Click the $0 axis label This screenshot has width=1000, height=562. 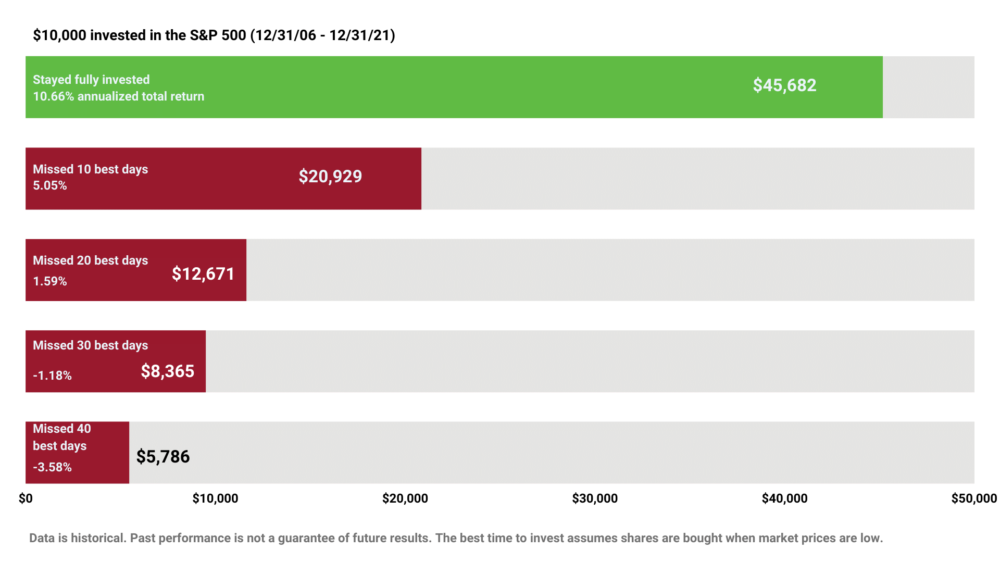tap(26, 498)
